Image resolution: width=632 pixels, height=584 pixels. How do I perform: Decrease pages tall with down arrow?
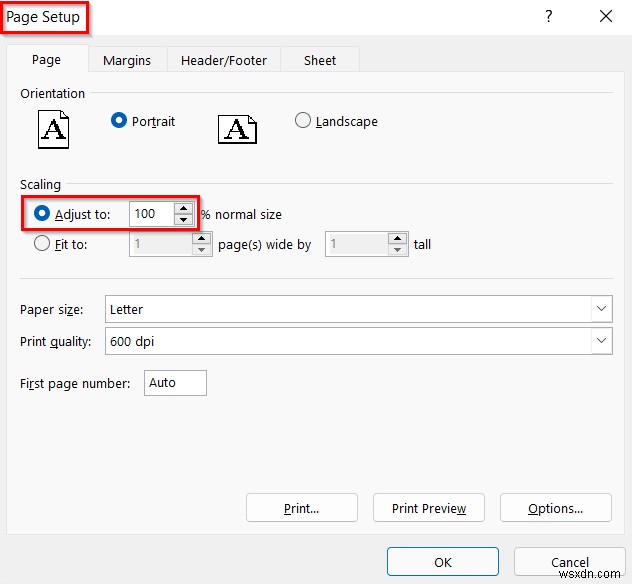pyautogui.click(x=397, y=250)
